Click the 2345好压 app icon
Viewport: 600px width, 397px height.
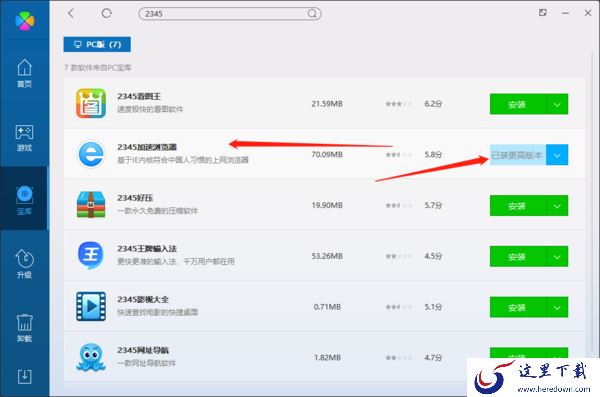[91, 205]
